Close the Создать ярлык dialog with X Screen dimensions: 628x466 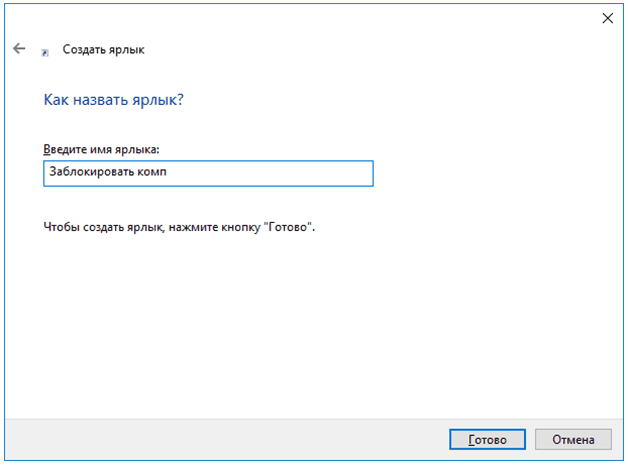tap(608, 18)
